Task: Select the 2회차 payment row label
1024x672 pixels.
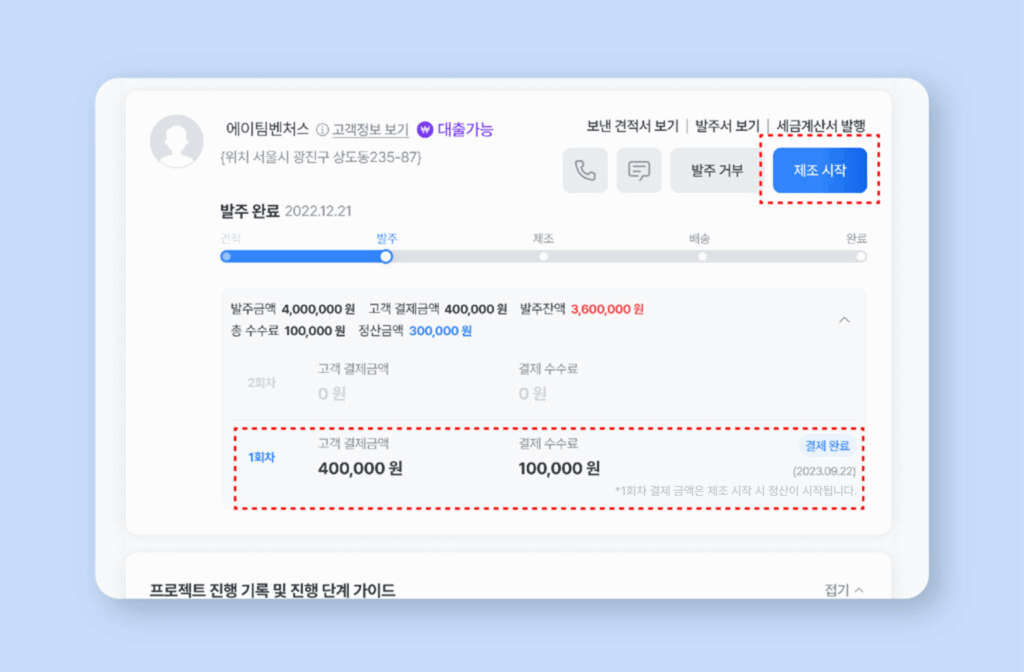Action: click(x=262, y=382)
